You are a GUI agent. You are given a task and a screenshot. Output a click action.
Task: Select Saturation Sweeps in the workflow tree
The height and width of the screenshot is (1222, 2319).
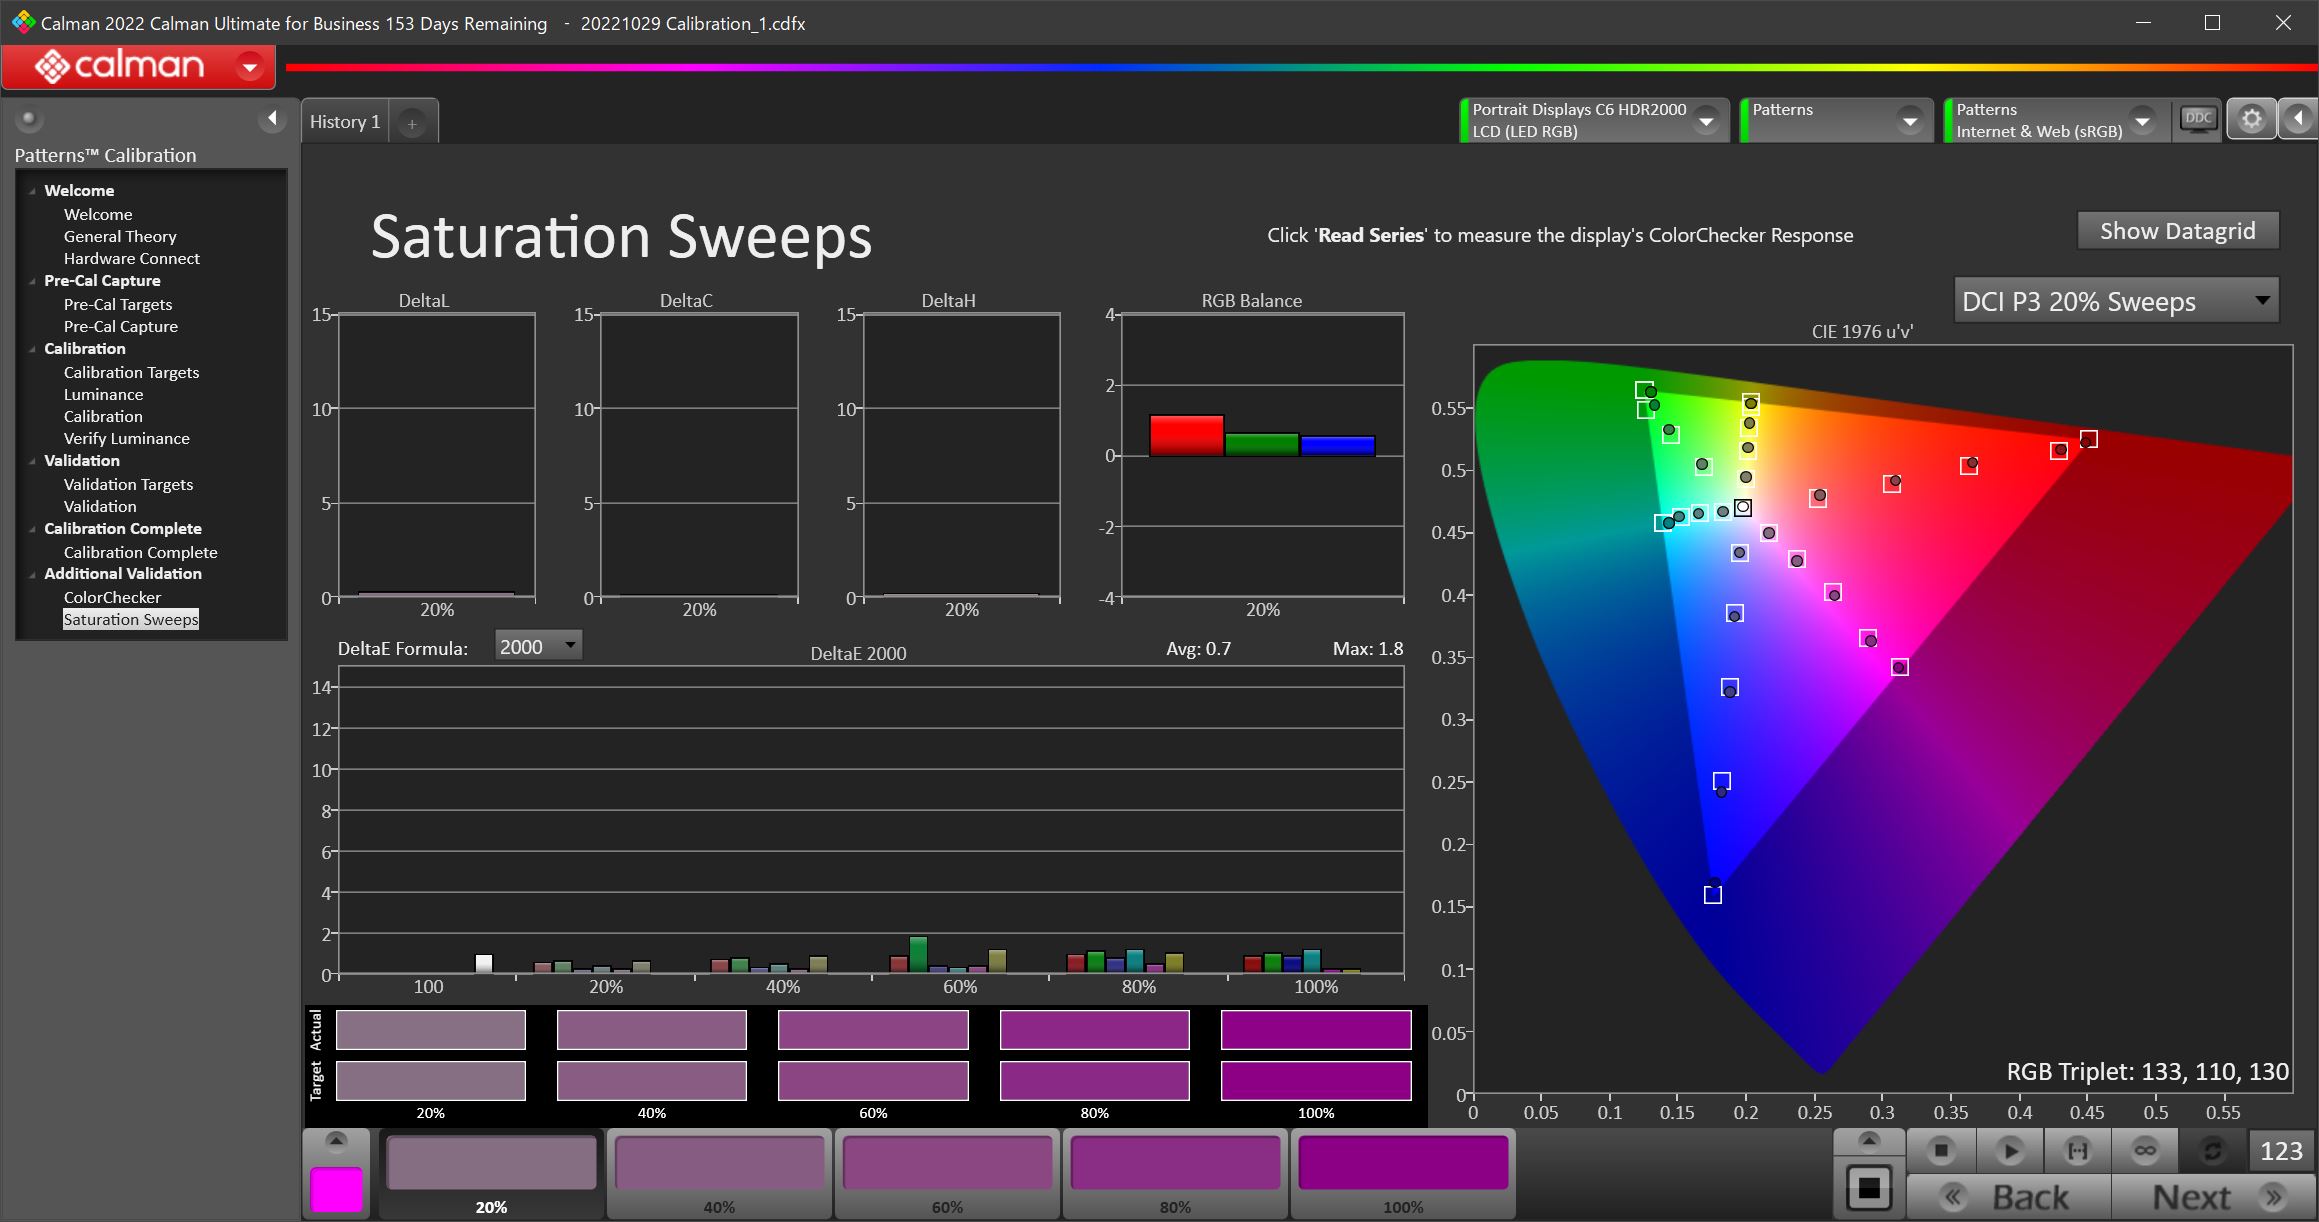[x=131, y=619]
